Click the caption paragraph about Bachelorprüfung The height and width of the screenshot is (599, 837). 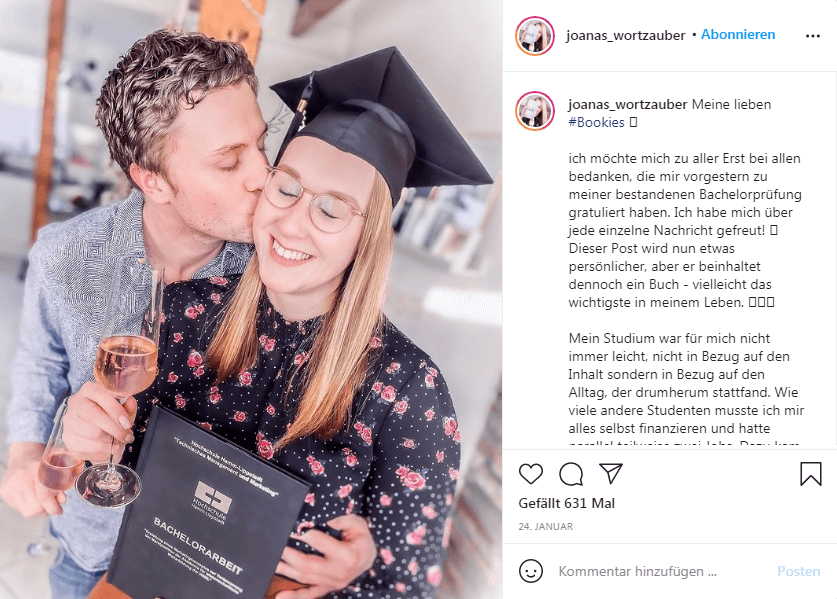[x=686, y=230]
